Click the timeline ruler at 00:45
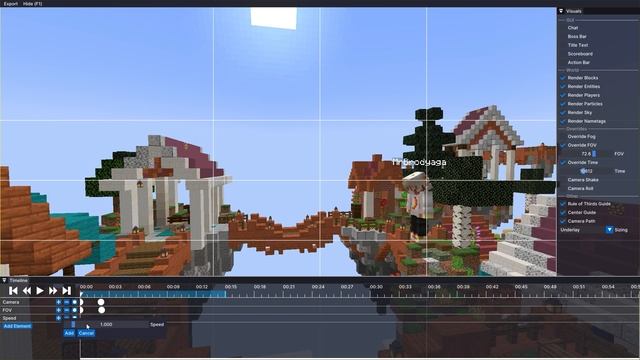This screenshot has height=360, width=640. pos(521,287)
